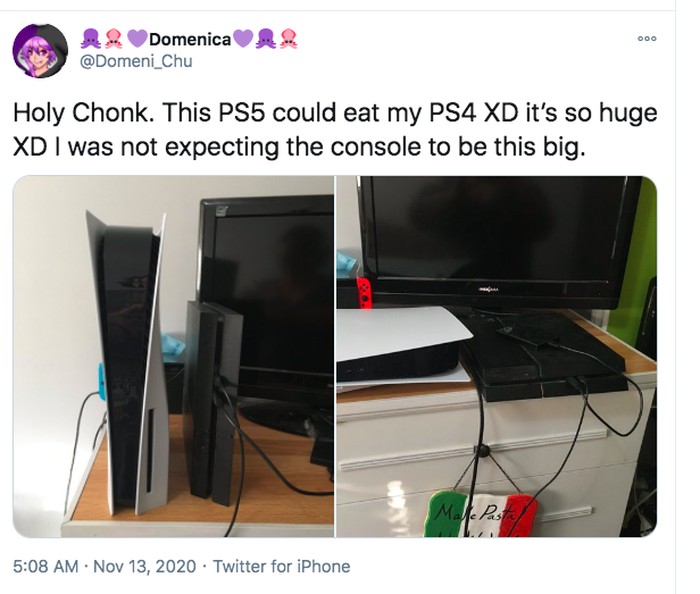Screen dimensions: 700x594
Task: Open Domenica's profile avatar
Action: pos(40,51)
